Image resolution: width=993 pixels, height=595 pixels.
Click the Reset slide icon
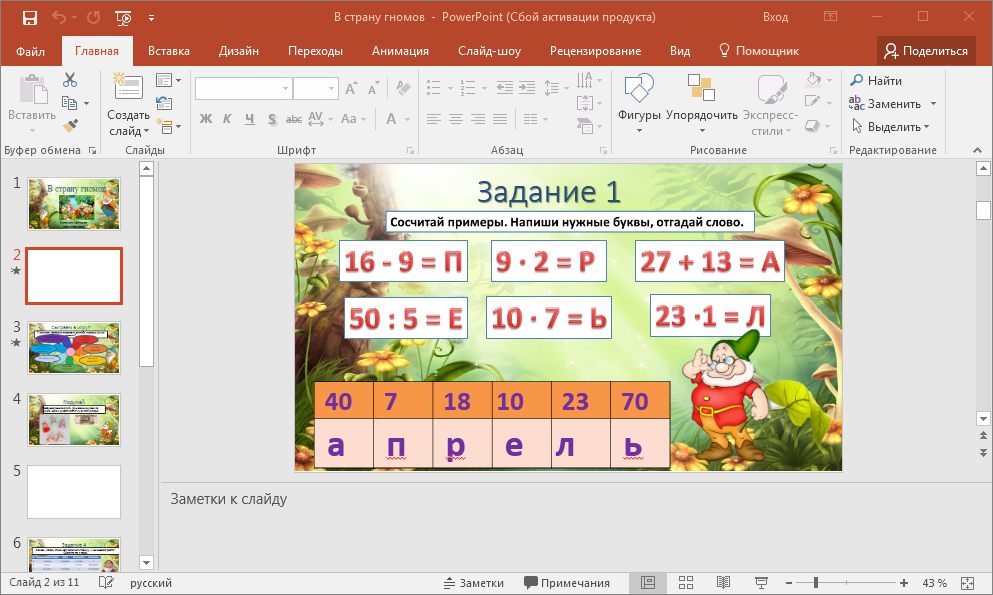[x=163, y=103]
